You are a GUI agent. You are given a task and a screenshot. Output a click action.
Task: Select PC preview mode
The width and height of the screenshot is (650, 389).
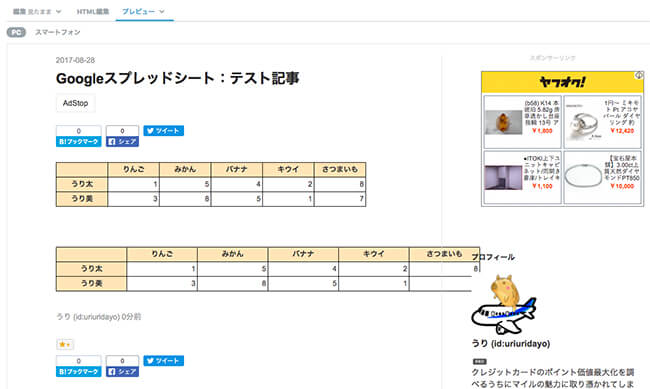click(x=16, y=32)
